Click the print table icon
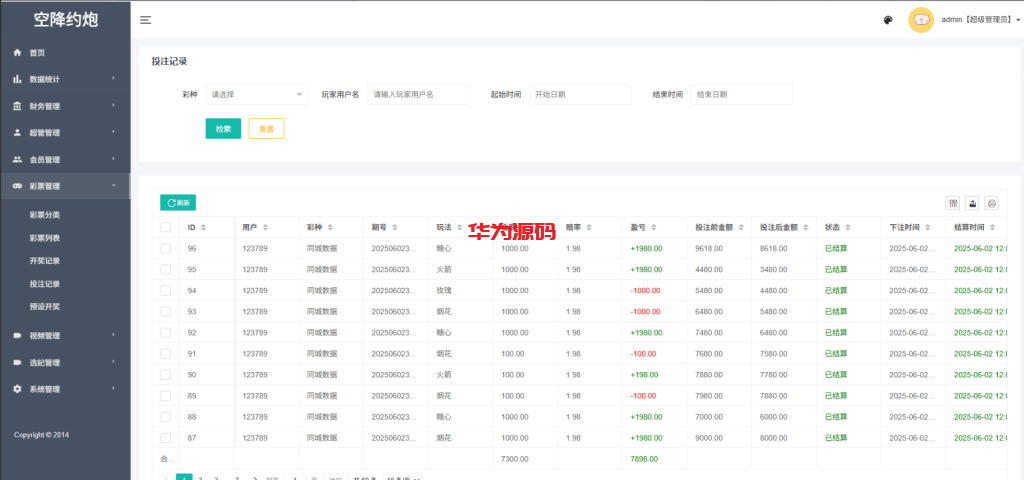1024x480 pixels. pos(992,203)
